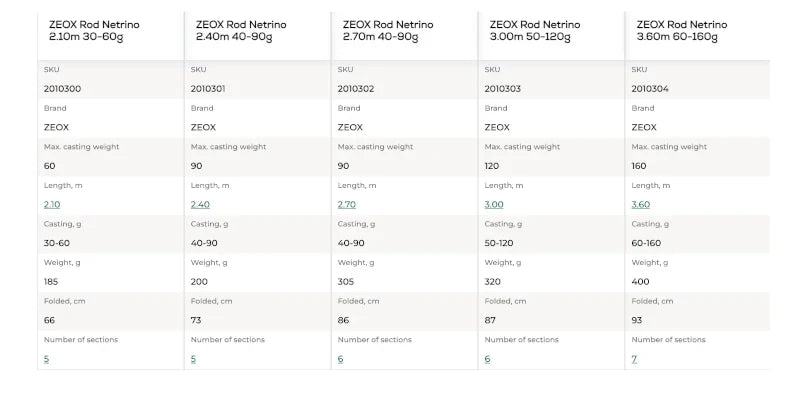The image size is (800, 400).
Task: Click folded length value 73
Action: point(196,320)
